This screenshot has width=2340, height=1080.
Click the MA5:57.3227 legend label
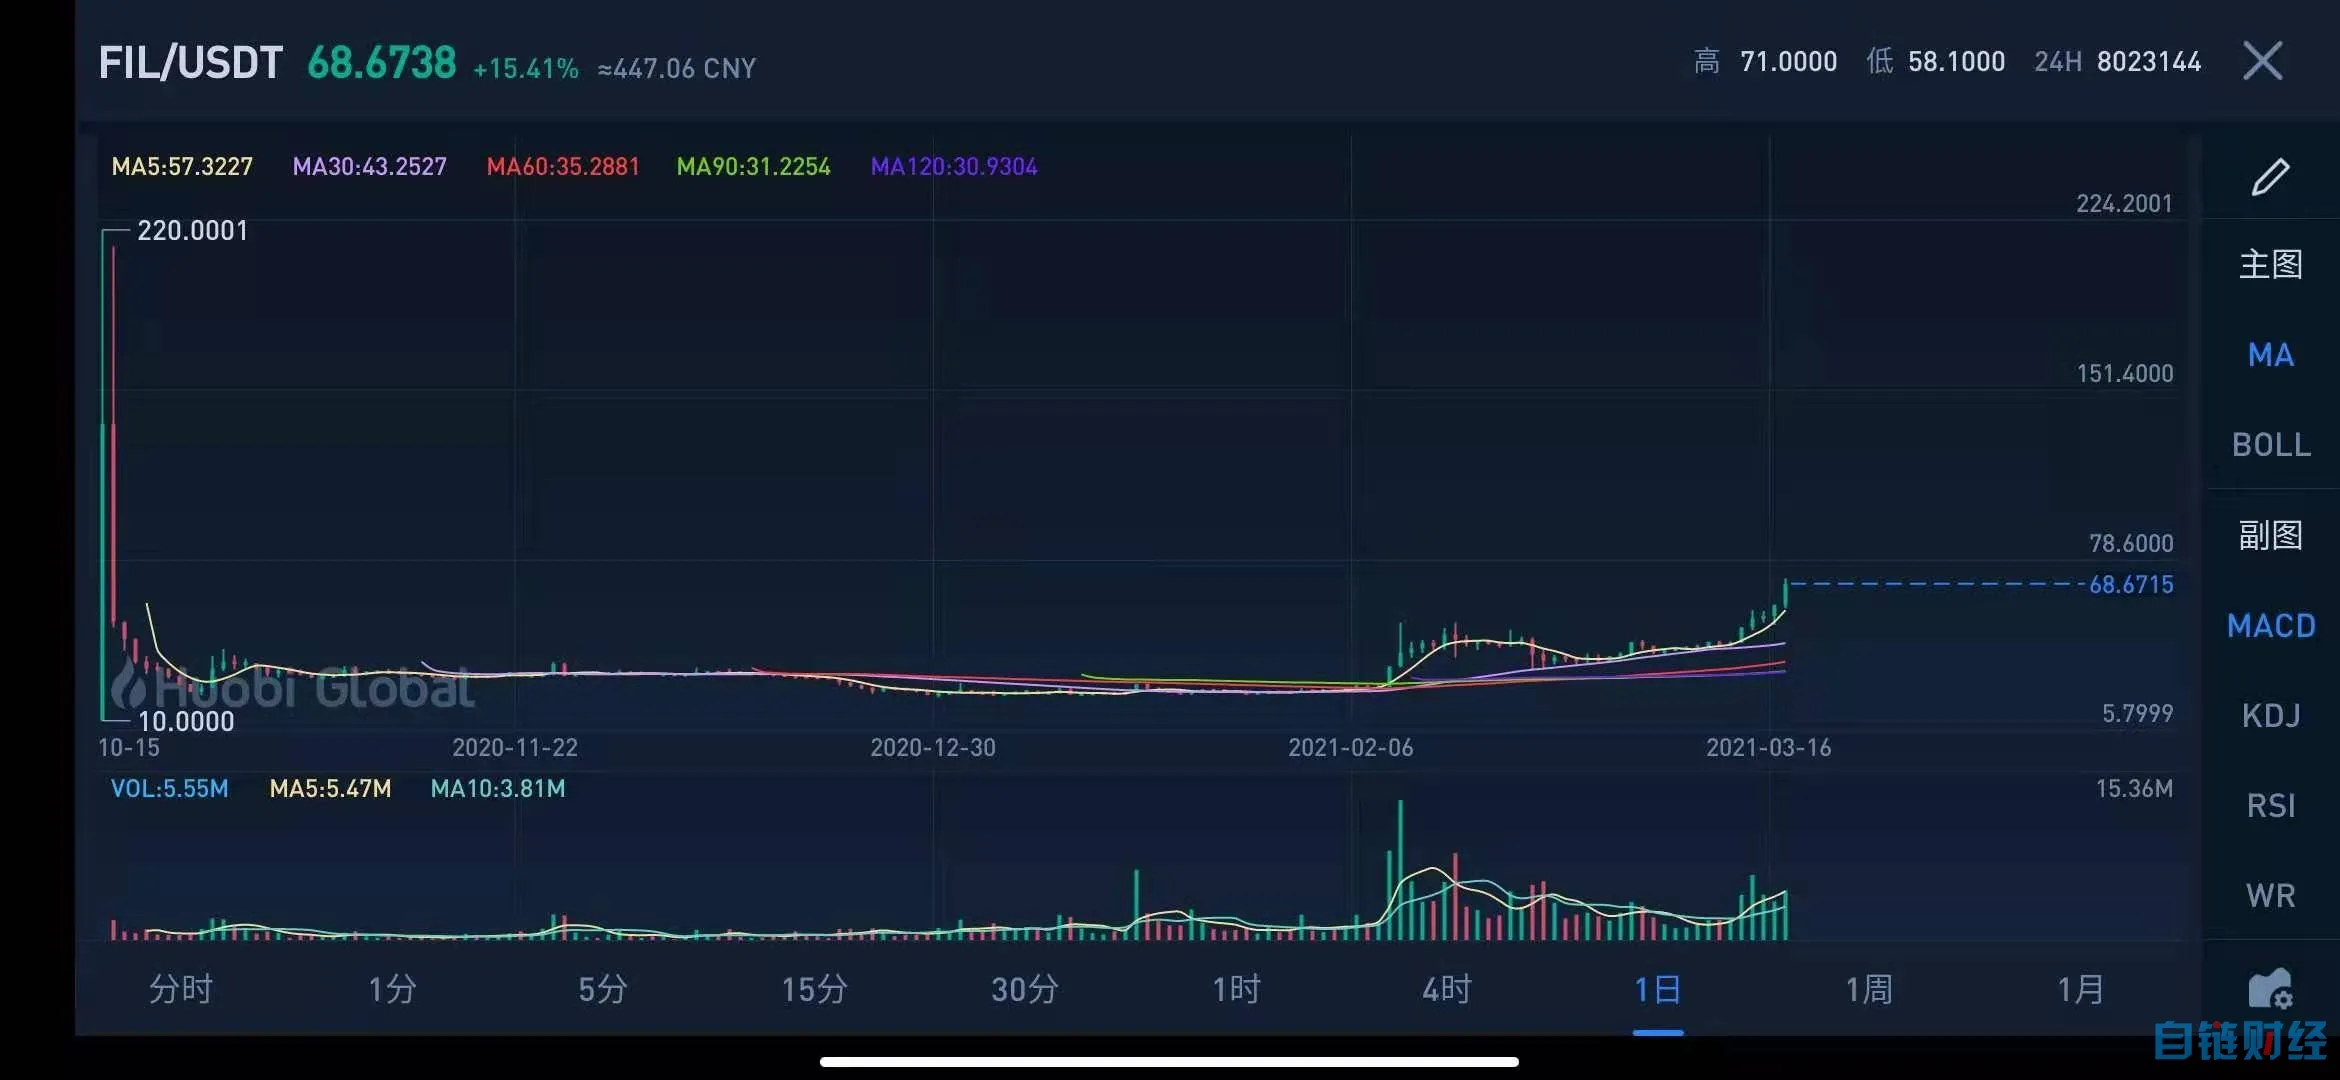coord(182,167)
